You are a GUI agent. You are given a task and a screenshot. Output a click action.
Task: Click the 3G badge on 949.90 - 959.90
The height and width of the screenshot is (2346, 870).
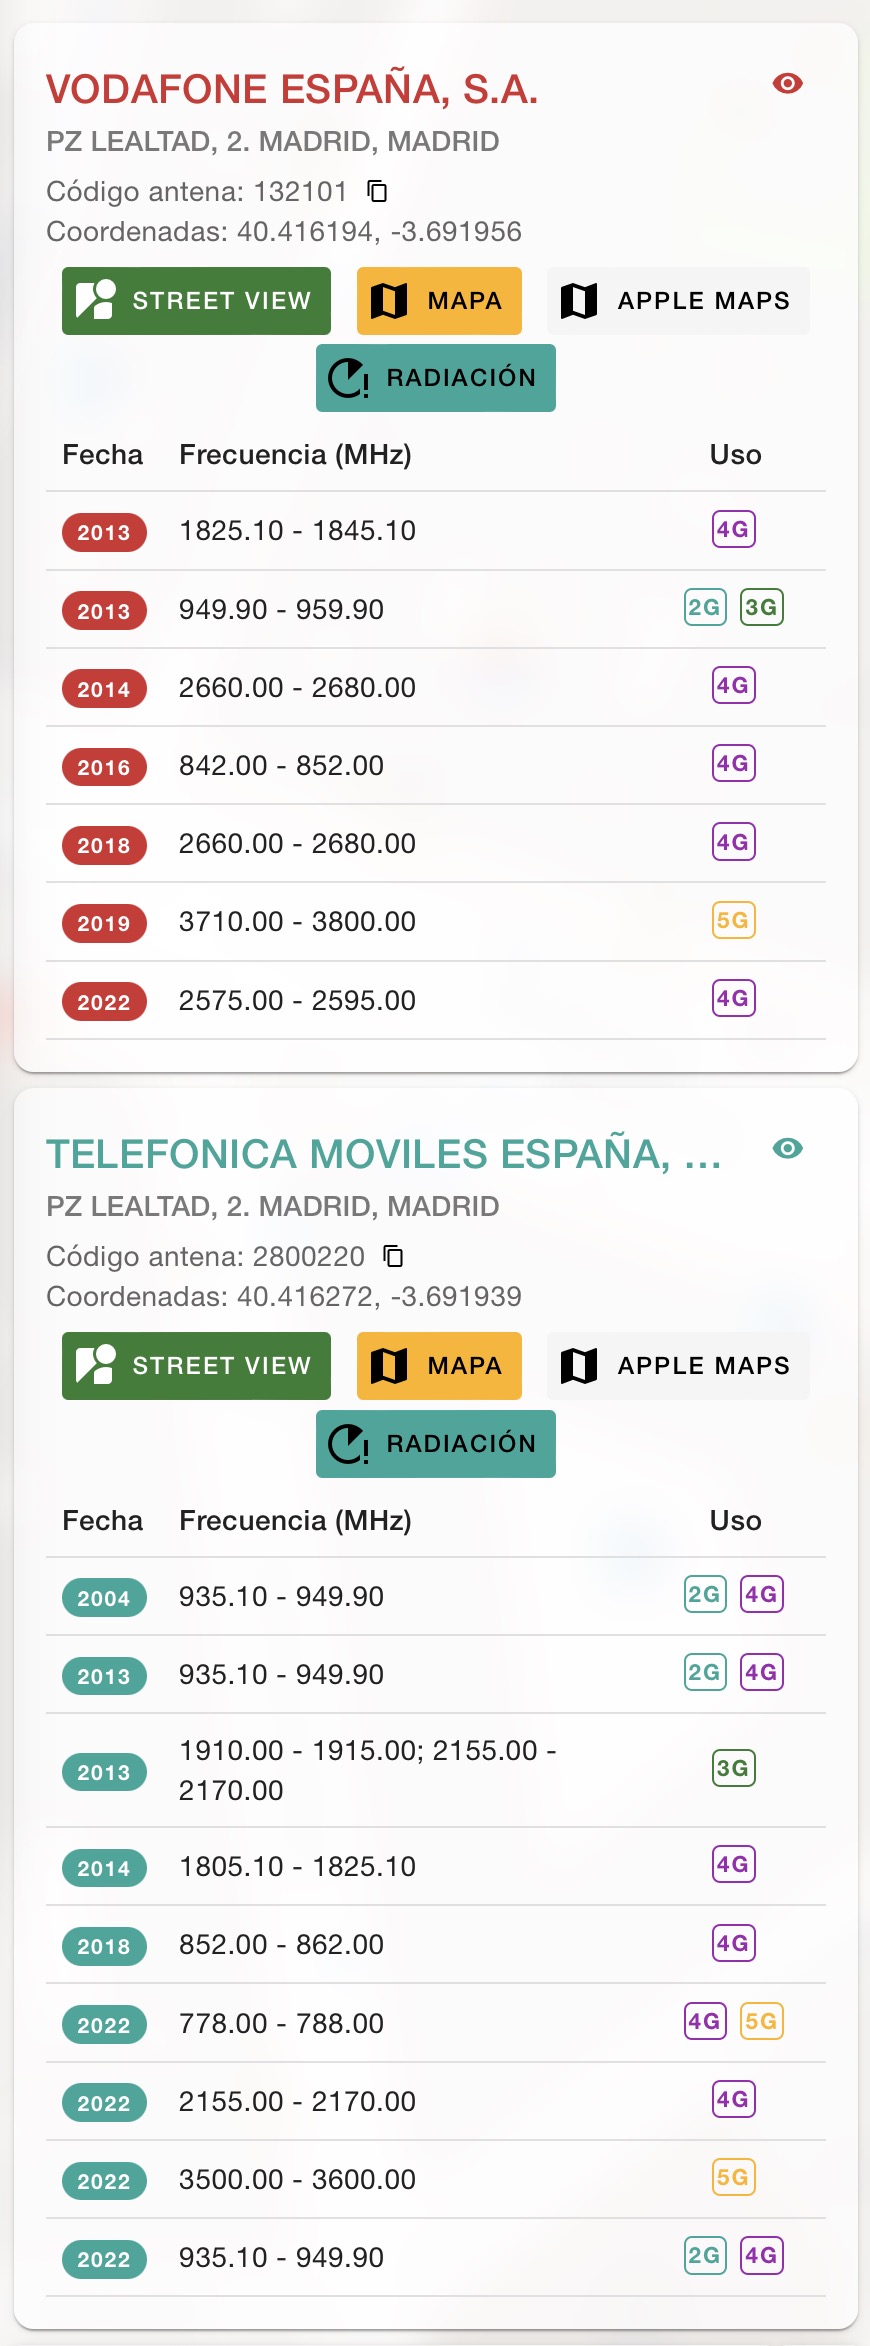[762, 607]
